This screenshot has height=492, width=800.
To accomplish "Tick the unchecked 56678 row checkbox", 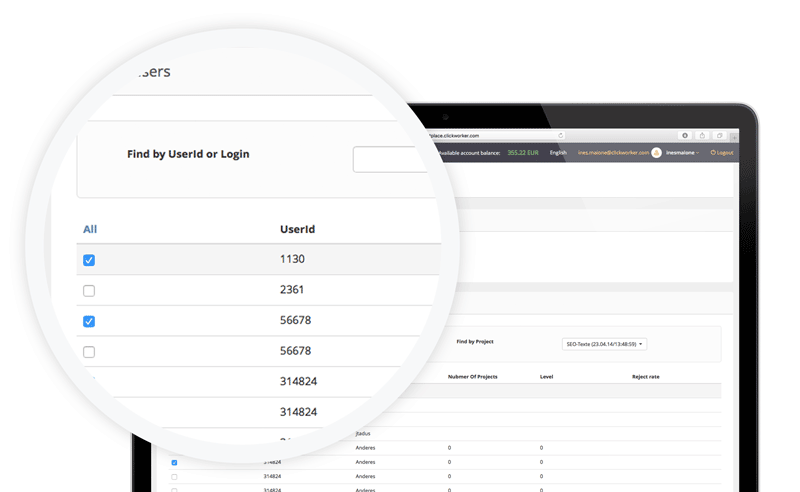I will point(89,352).
